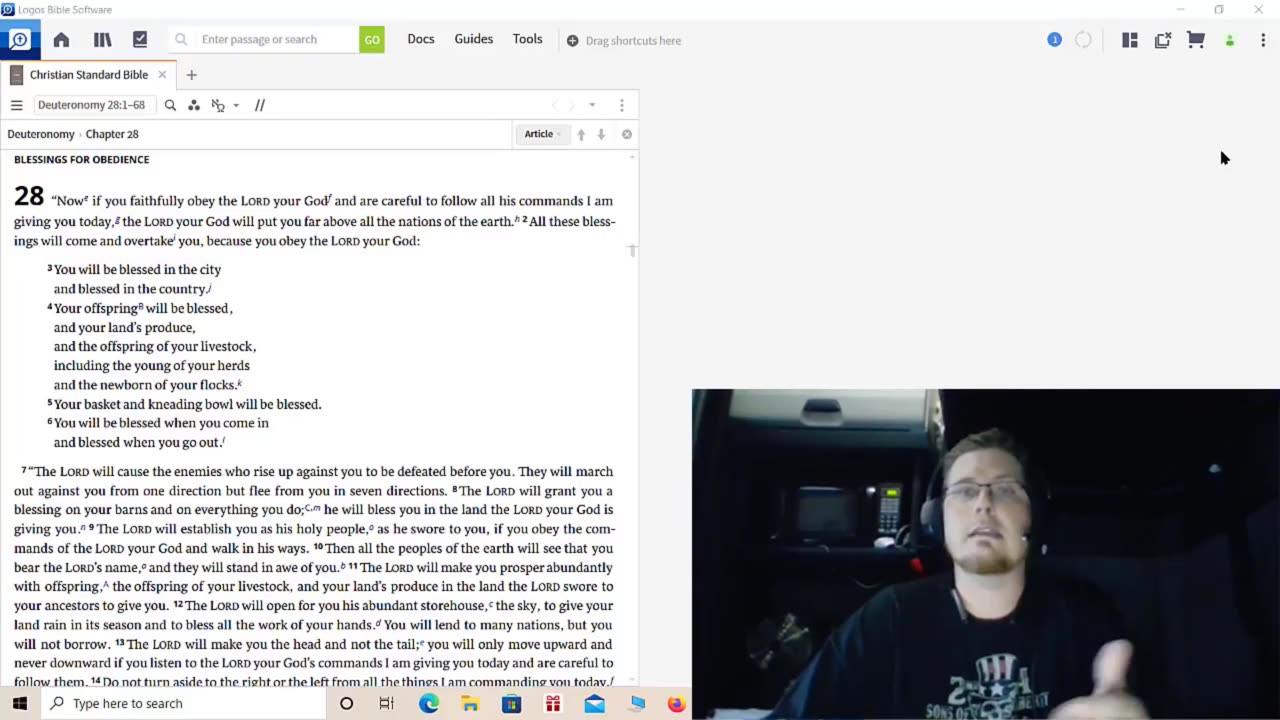Click the Deuteronomy breadcrumb
Screen dimensions: 1280x720
tap(41, 134)
